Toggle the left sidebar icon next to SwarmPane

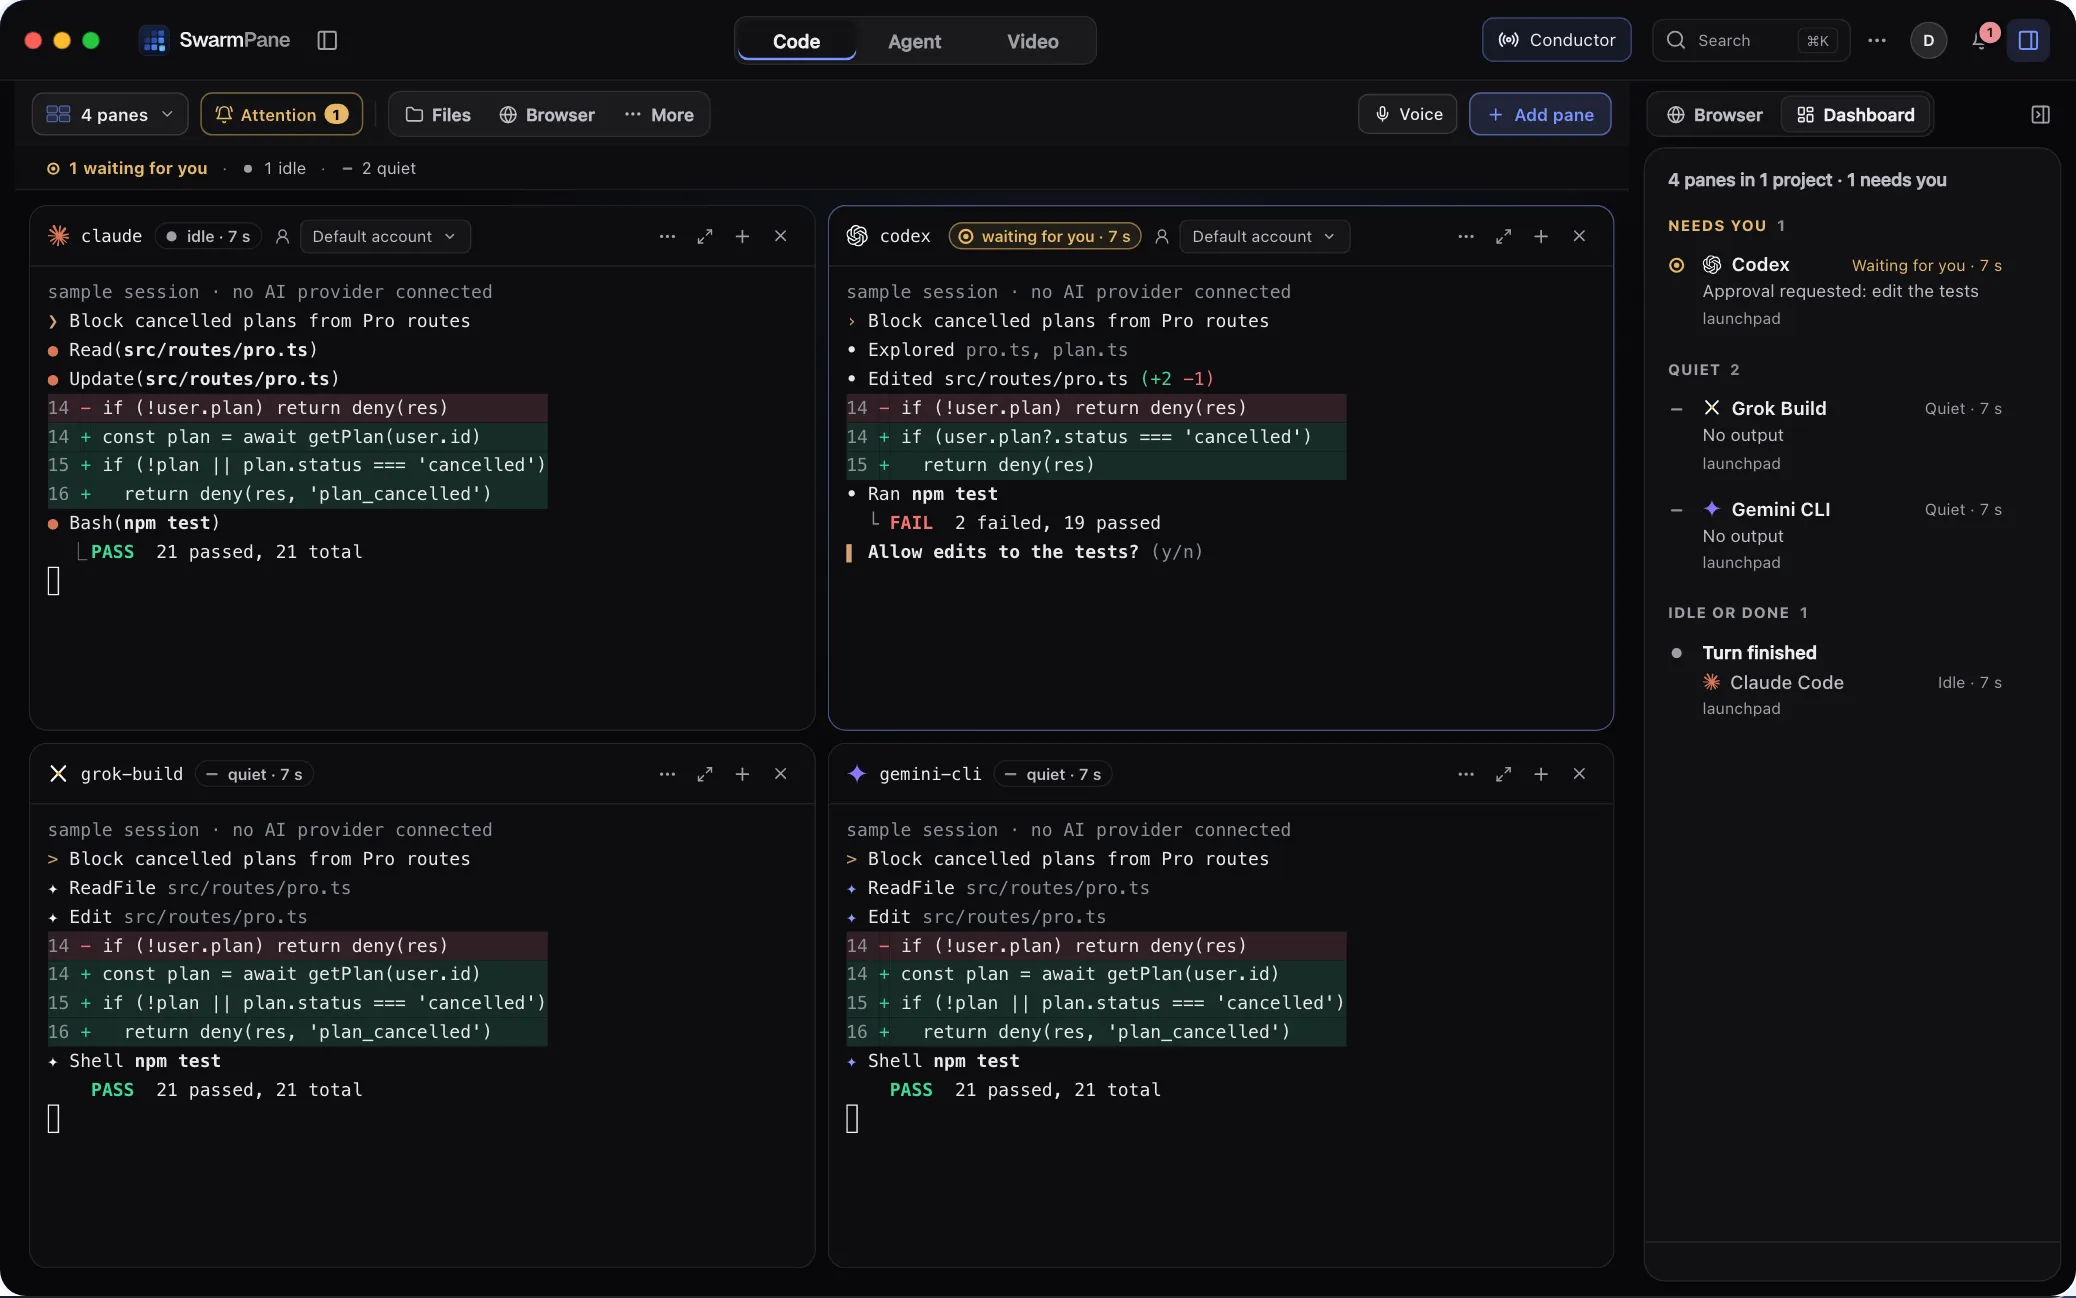(327, 40)
